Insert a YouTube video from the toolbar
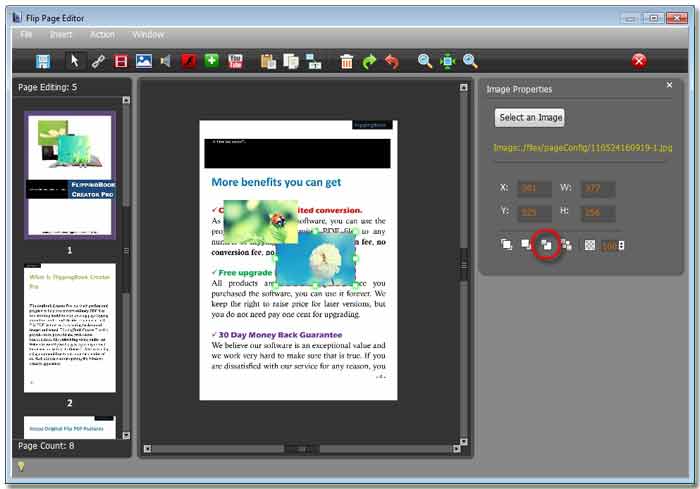This screenshot has height=489, width=700. coord(235,61)
